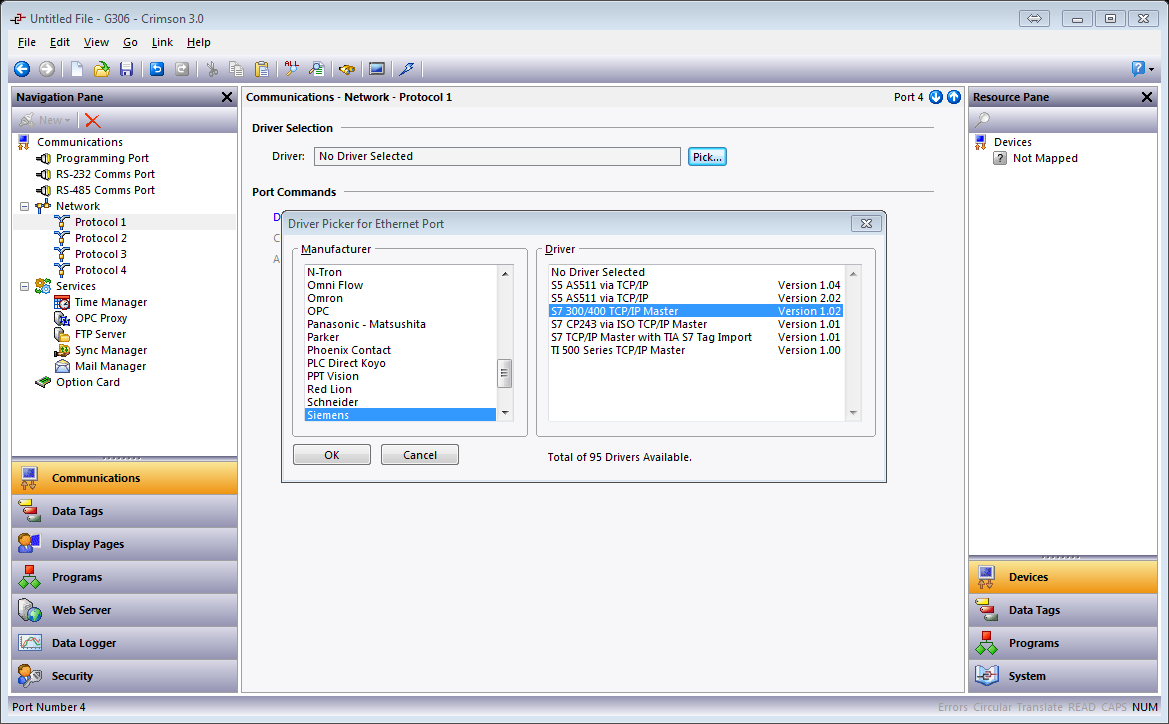This screenshot has height=724, width=1169.
Task: Click the Resource Pane search magnifier
Action: pos(983,119)
